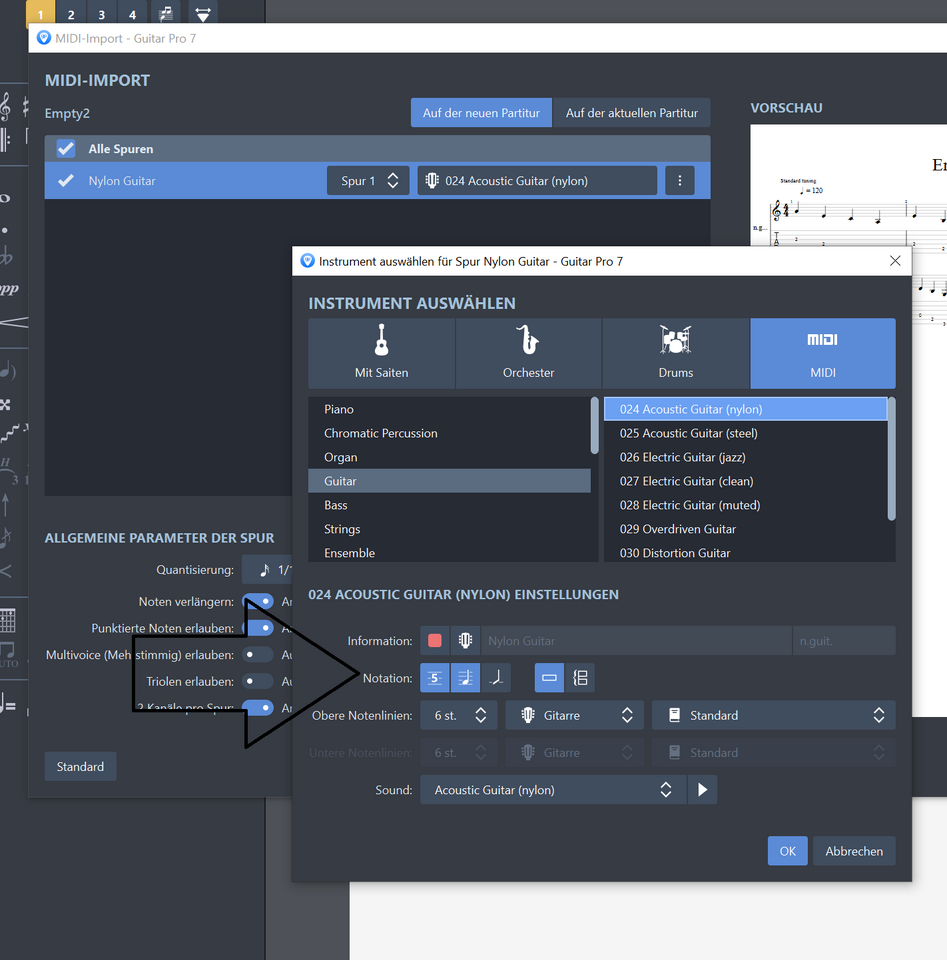Click the instrument icon button beside color
Screen dimensions: 947x960
[x=465, y=640]
